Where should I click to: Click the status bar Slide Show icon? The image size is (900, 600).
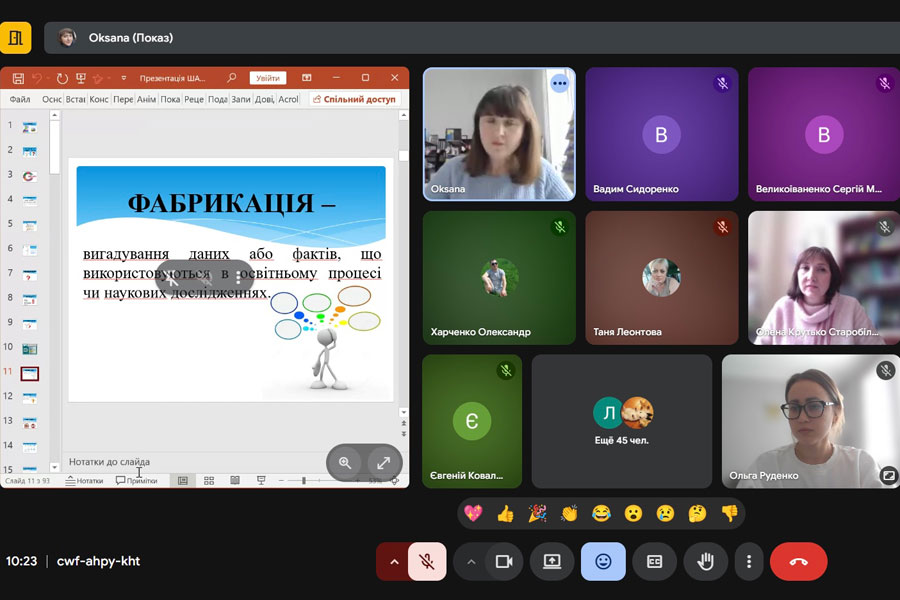coord(261,481)
